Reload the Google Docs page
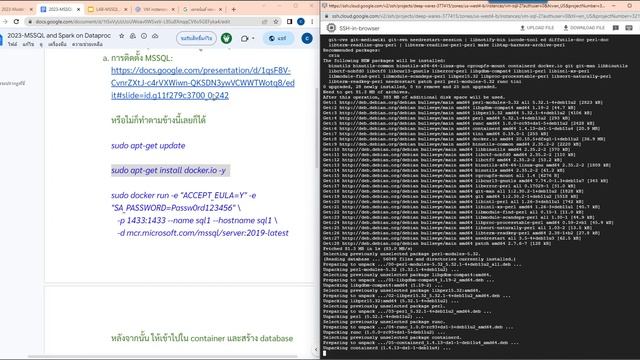Screen dimensions: 640x360 pos(16,21)
